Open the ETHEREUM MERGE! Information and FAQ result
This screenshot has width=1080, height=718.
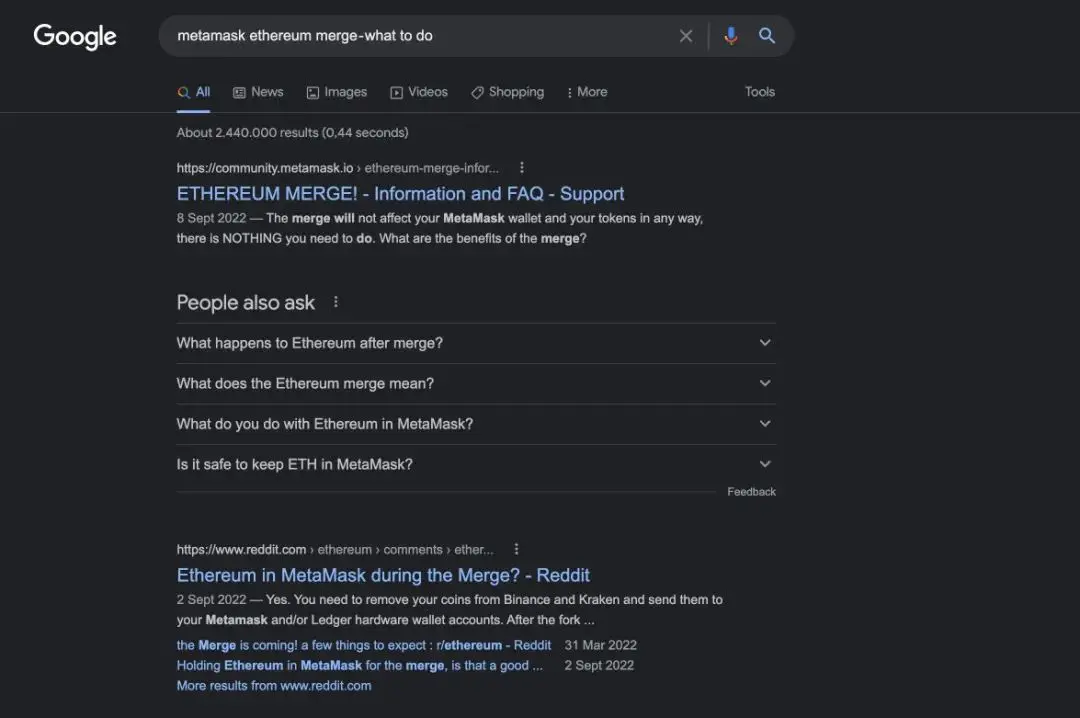pyautogui.click(x=400, y=194)
